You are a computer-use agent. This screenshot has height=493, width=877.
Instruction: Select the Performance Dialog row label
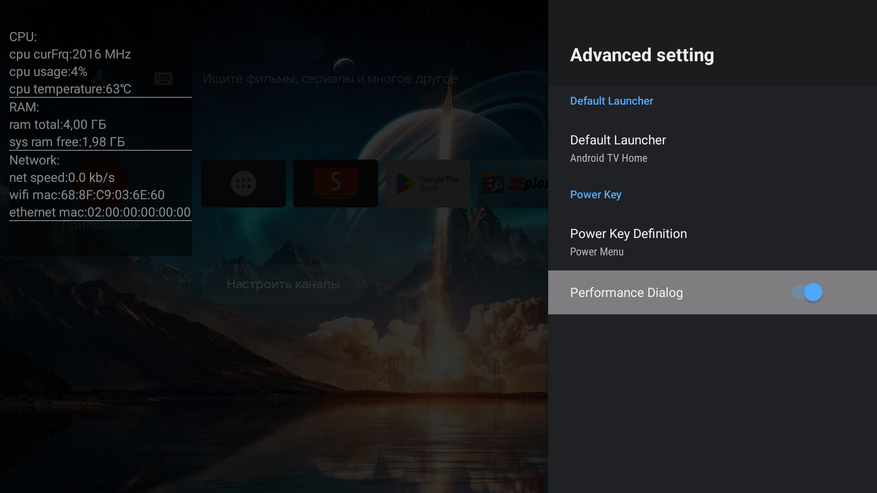click(x=626, y=293)
